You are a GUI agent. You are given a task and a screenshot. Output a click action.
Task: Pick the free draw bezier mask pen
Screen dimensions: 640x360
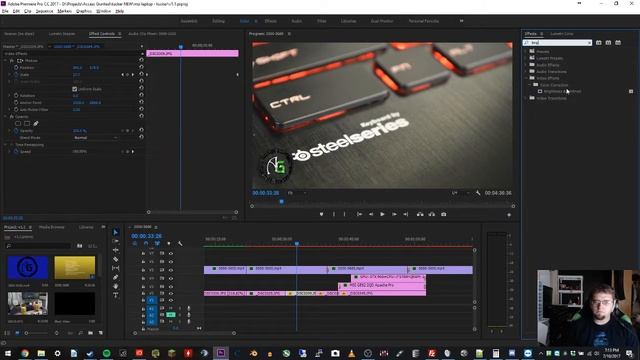[36, 123]
